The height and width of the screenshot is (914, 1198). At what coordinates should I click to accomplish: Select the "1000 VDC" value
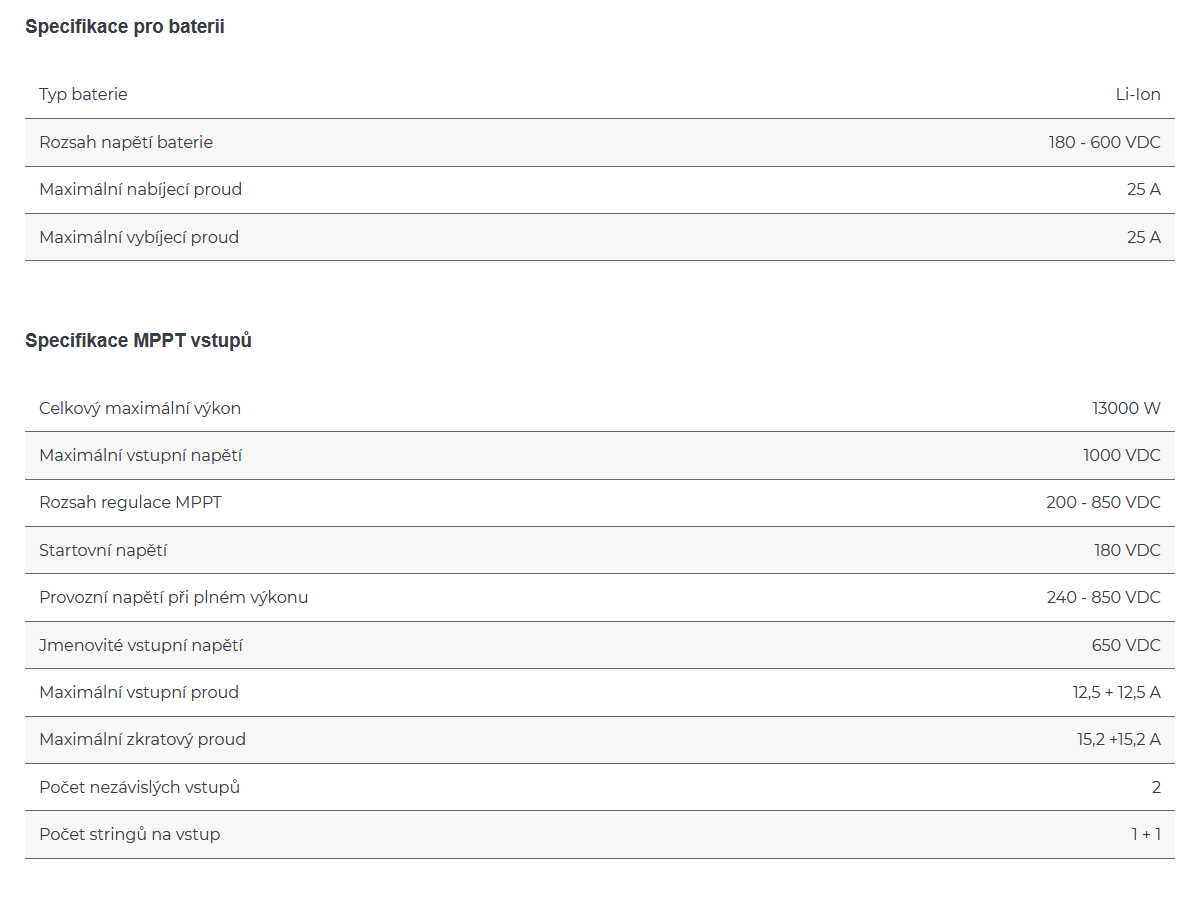coord(1121,456)
